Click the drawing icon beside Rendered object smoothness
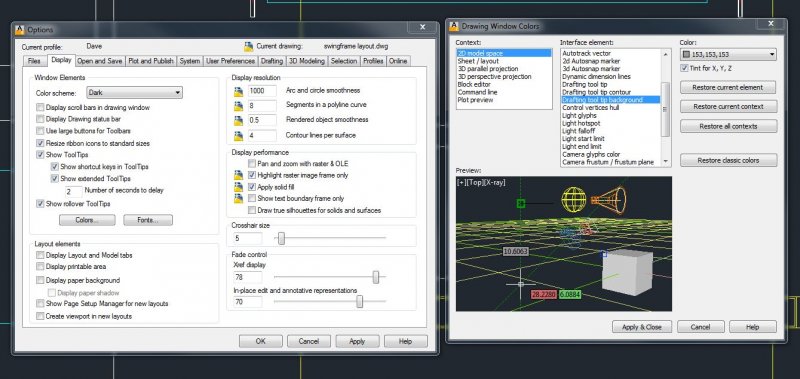This screenshot has height=379, width=800. (x=238, y=121)
